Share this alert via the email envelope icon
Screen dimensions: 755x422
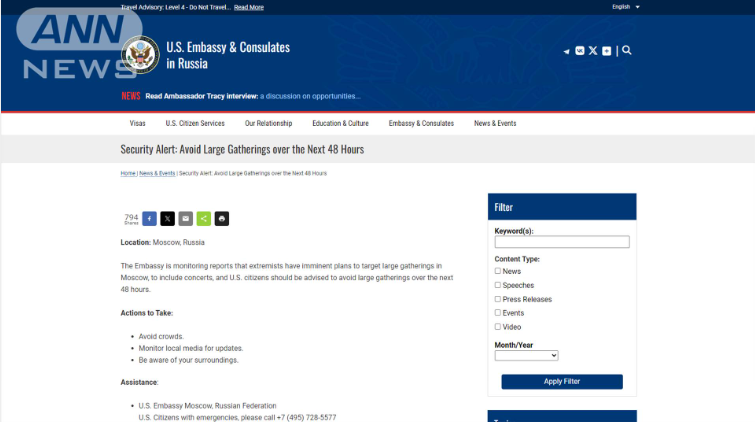185,219
